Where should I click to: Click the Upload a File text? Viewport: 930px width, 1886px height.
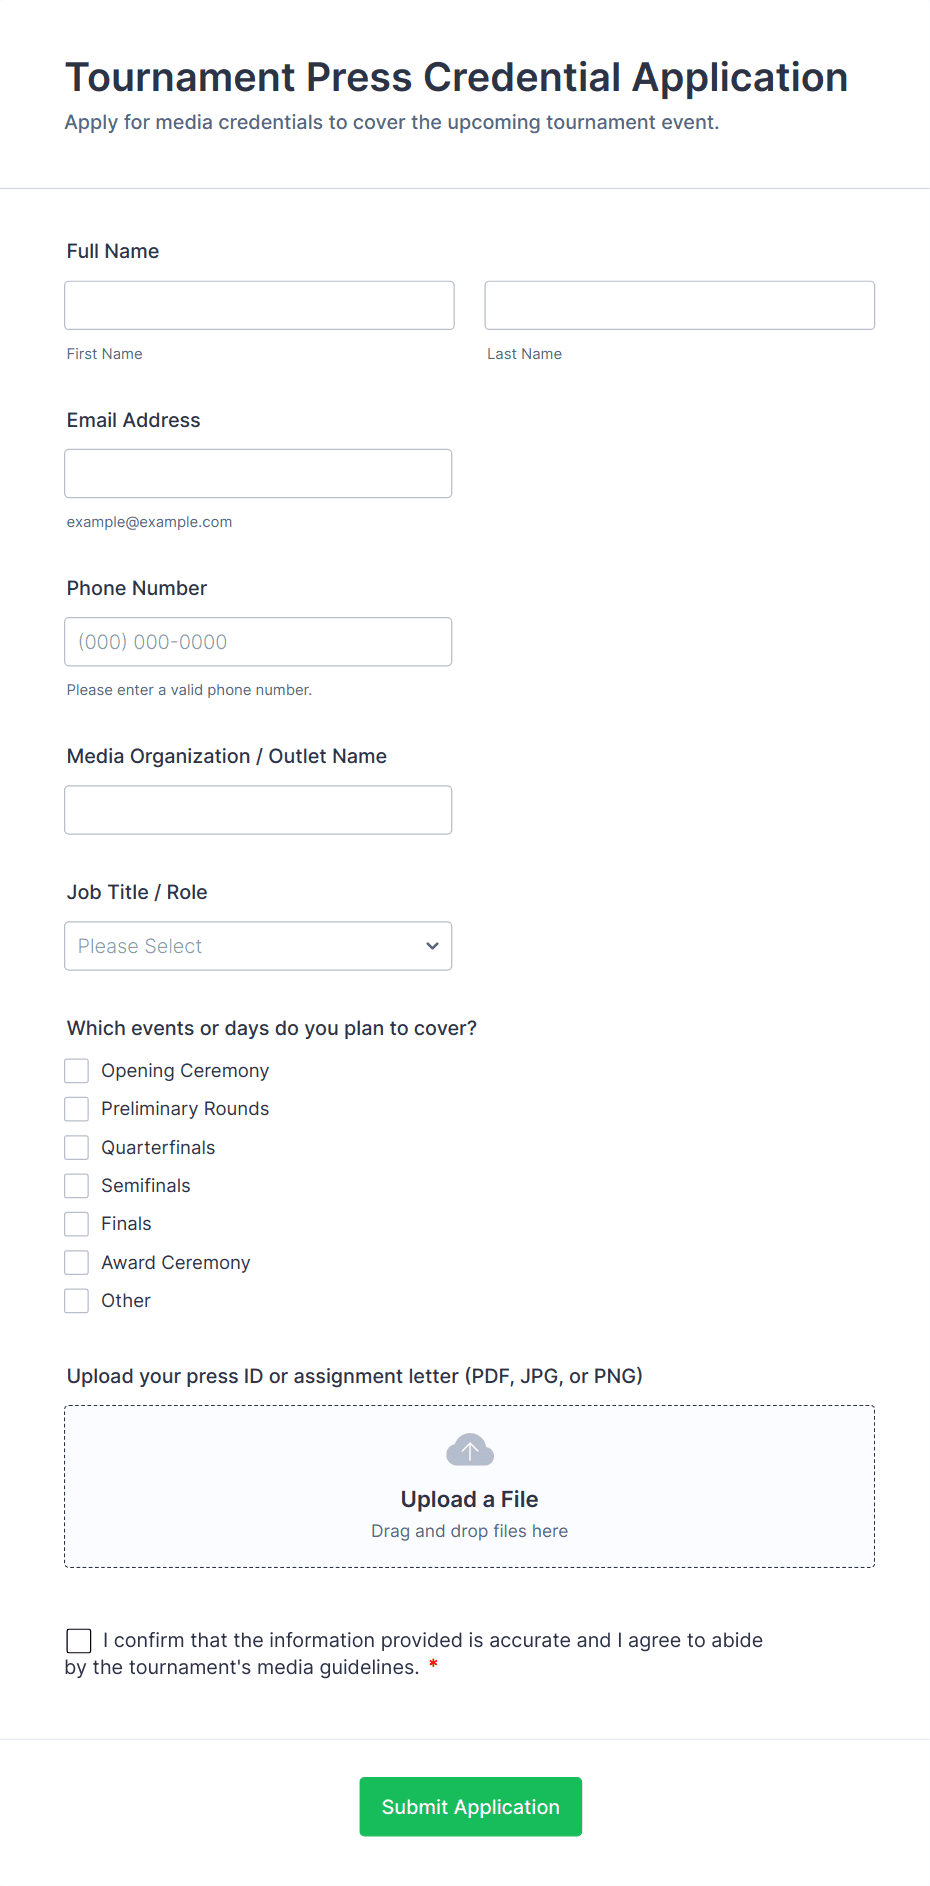tap(469, 1499)
